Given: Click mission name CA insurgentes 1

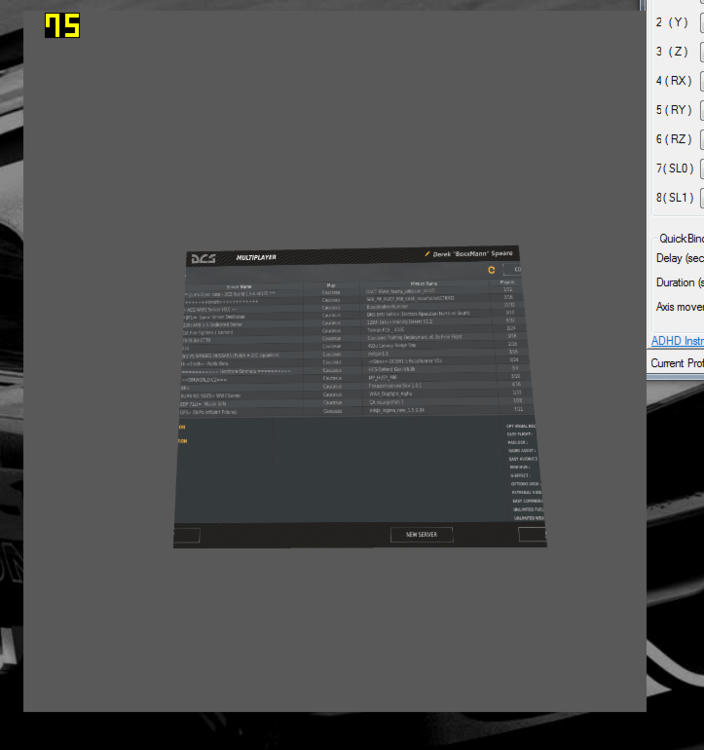Looking at the screenshot, I should click(x=386, y=402).
